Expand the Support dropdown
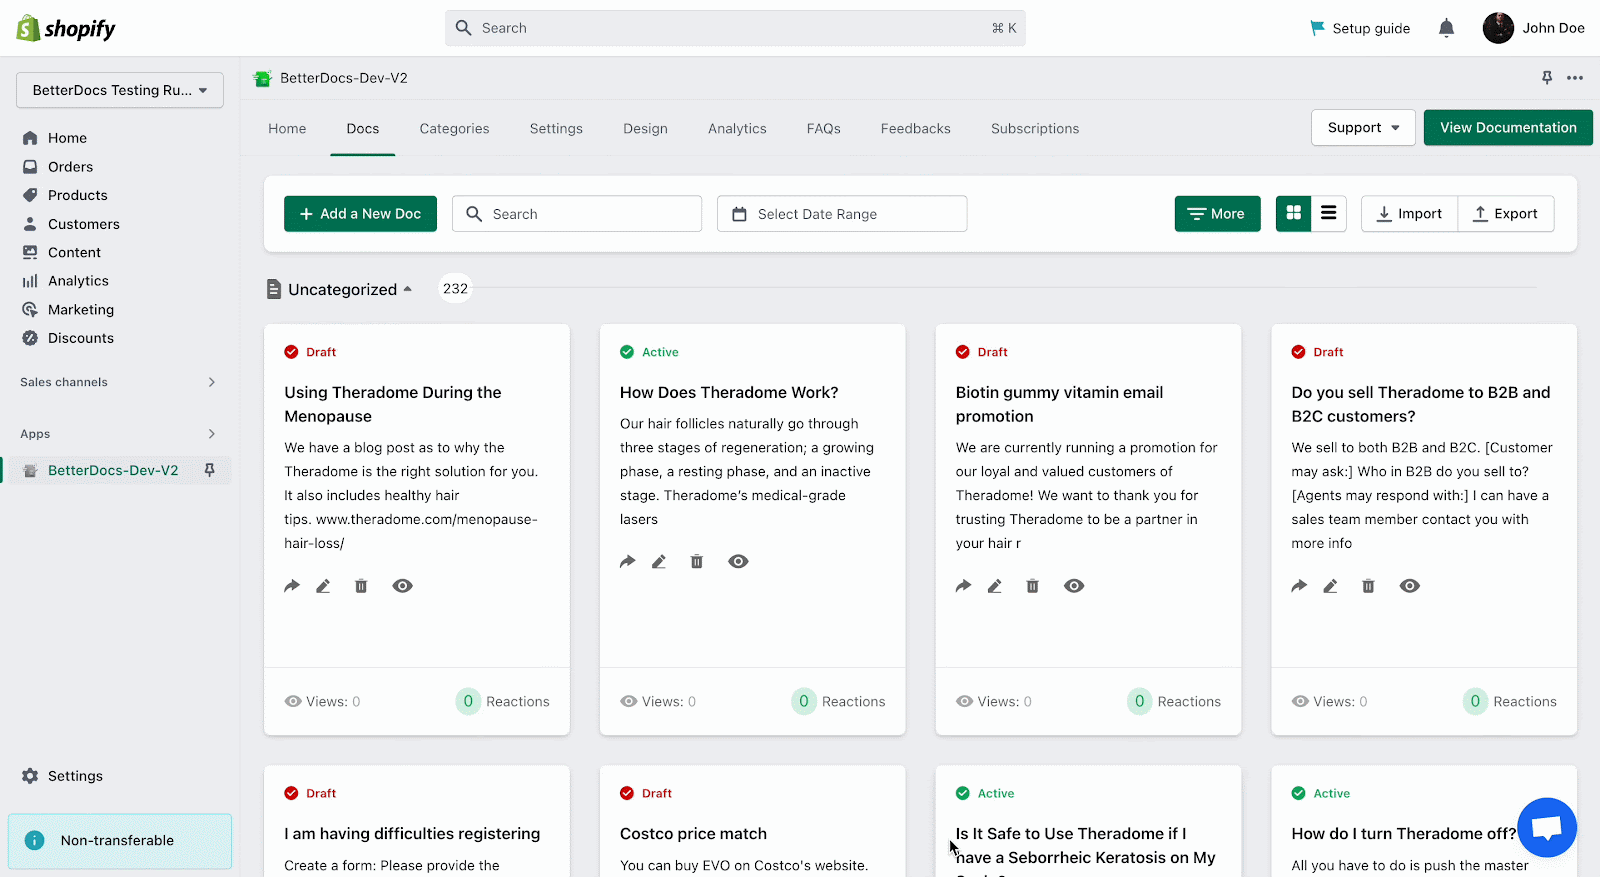This screenshot has width=1600, height=877. click(x=1364, y=128)
